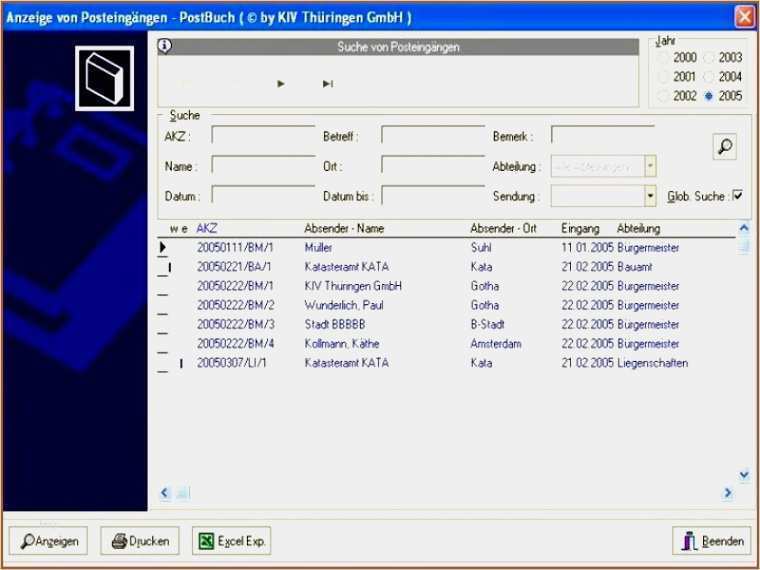
Task: Click the Beenden button
Action: [x=712, y=541]
